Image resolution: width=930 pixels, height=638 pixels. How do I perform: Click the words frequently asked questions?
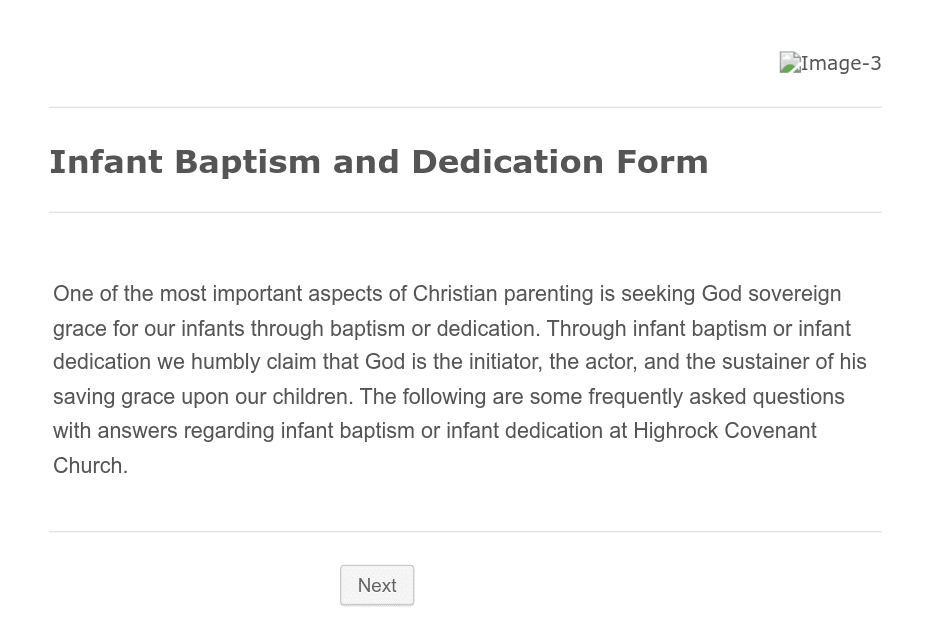(716, 397)
